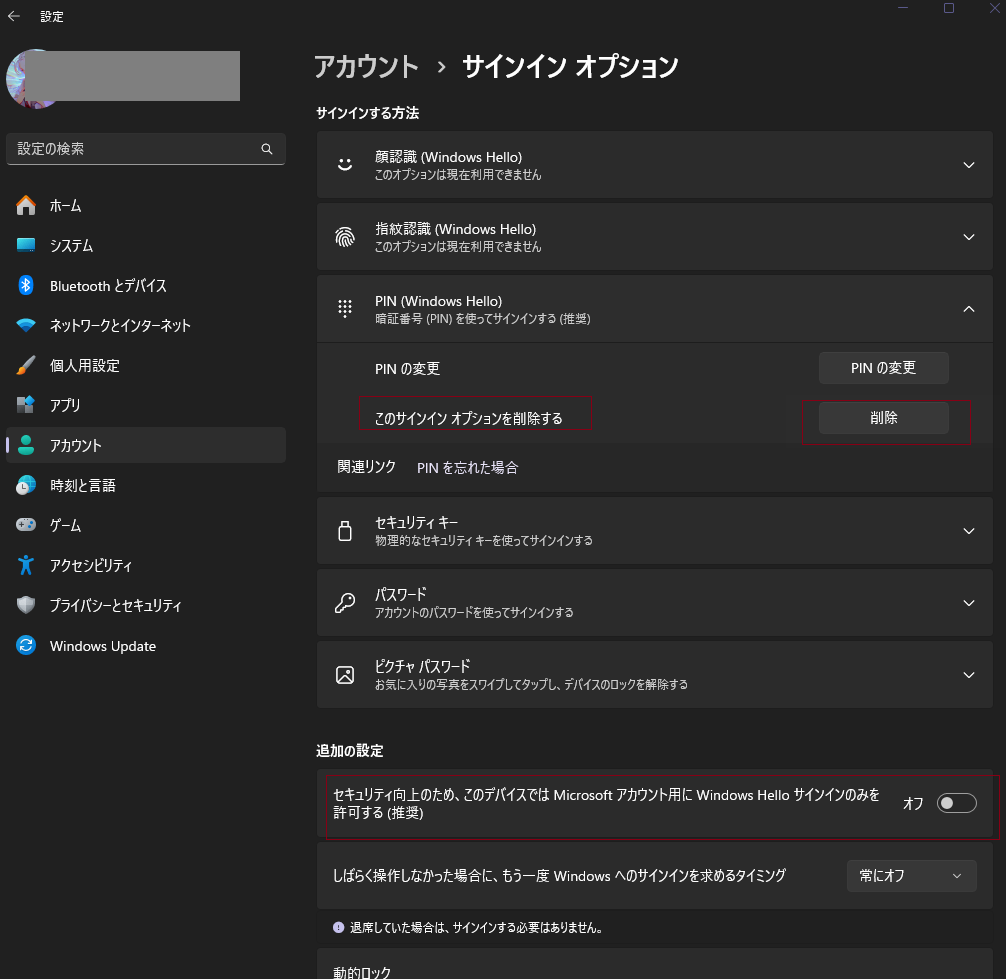
Task: Expand 顔認識 (Windows Hello) section
Action: pos(969,165)
